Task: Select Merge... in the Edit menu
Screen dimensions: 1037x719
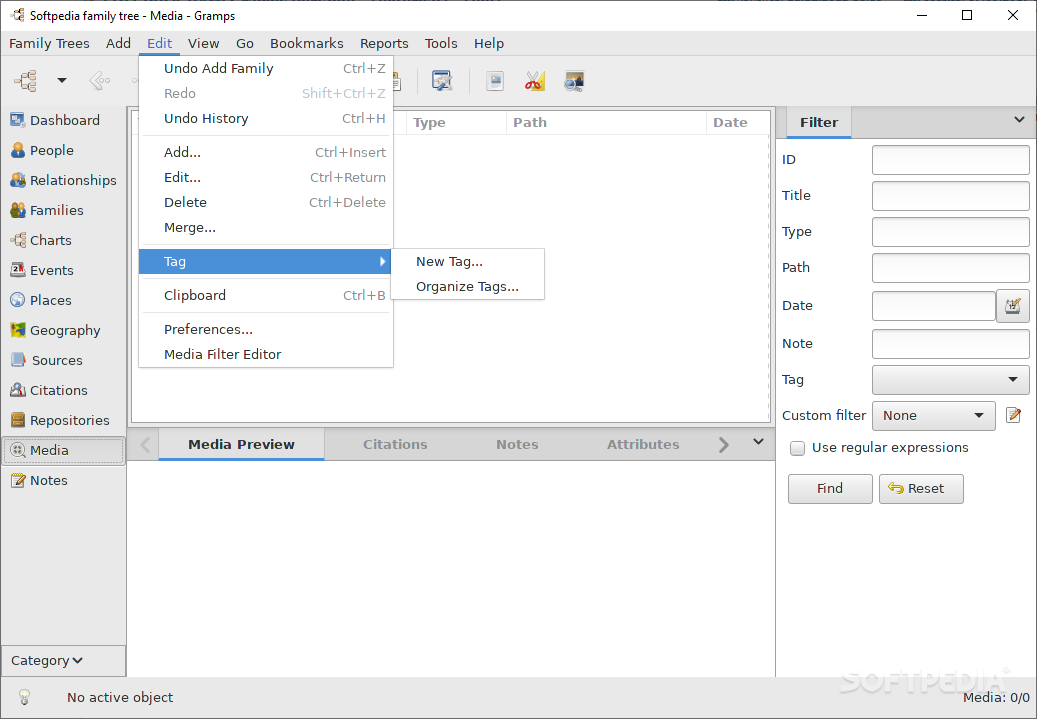Action: (266, 228)
